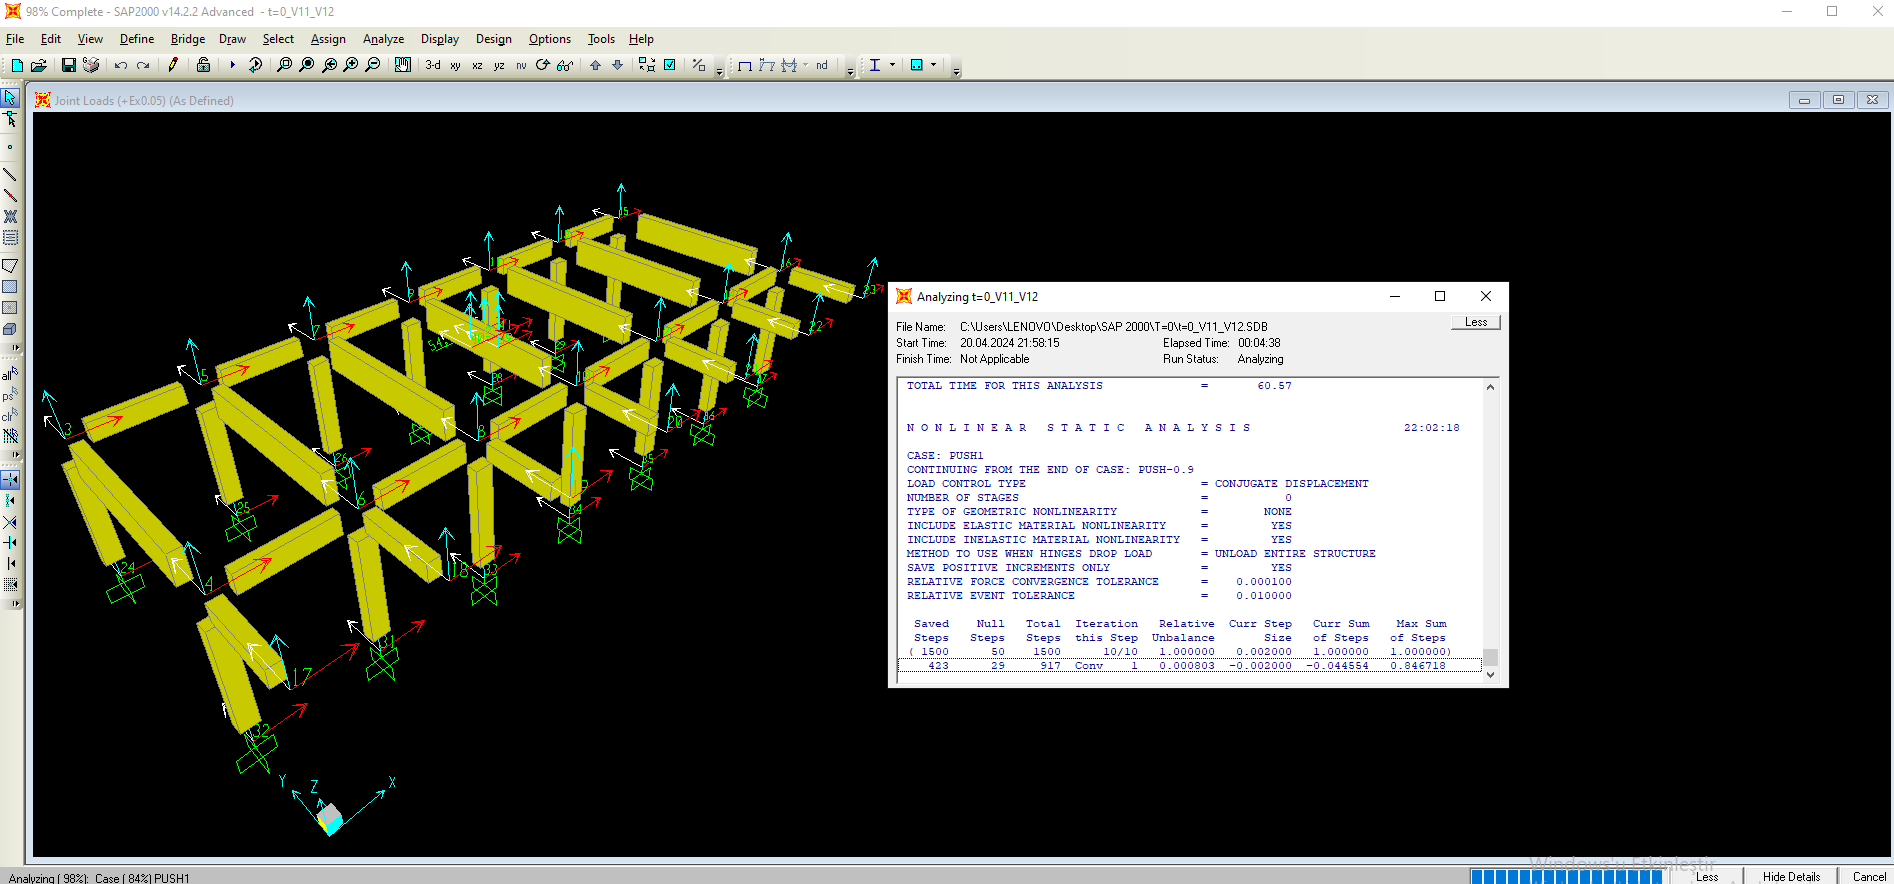Viewport: 1894px width, 884px height.
Task: Click the zoom in one step icon
Action: [351, 65]
